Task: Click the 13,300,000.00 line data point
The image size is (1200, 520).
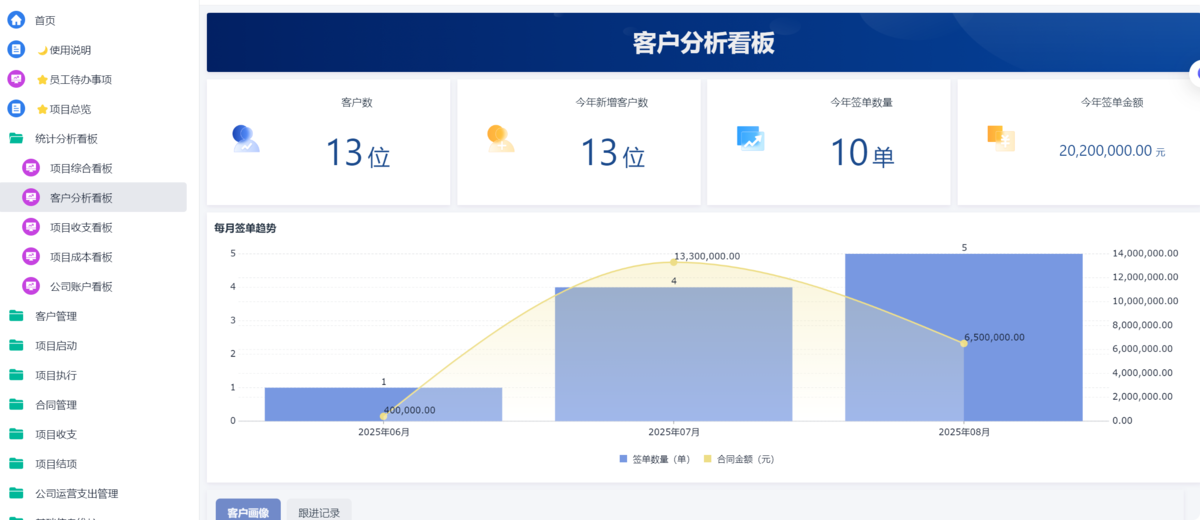Action: tap(674, 262)
